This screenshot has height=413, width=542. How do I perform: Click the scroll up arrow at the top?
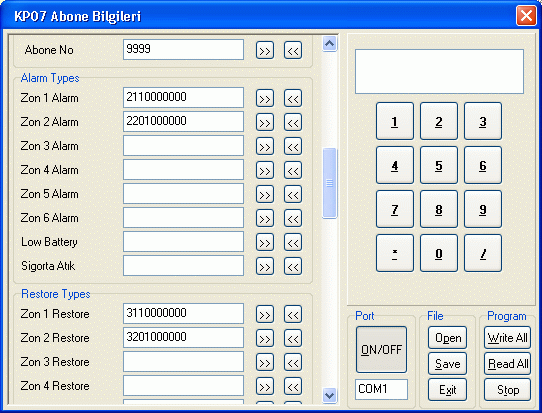click(329, 44)
